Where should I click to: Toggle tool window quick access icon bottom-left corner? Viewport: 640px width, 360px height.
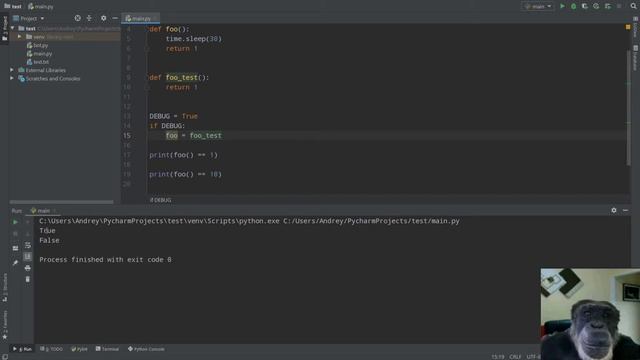(x=4, y=357)
